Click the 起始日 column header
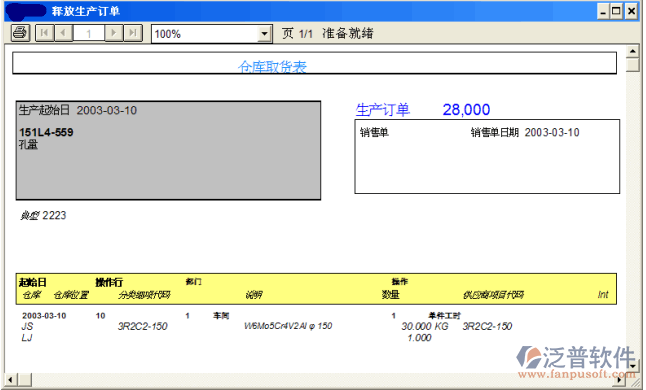 (33, 283)
